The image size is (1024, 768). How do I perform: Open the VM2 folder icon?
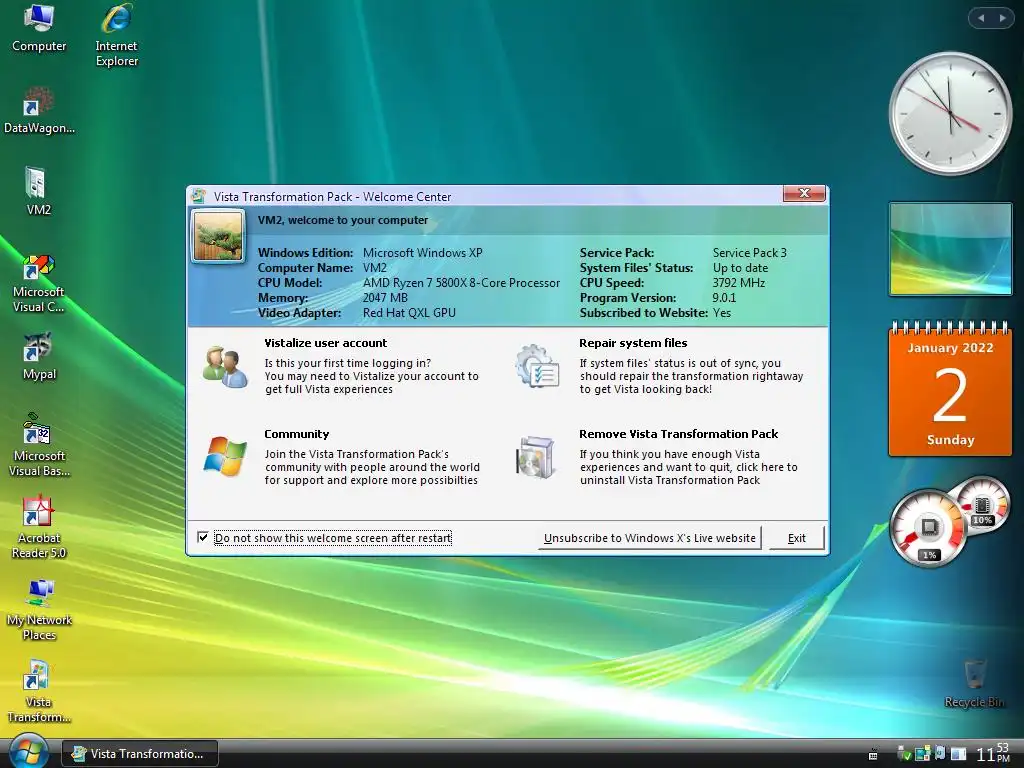tap(38, 191)
